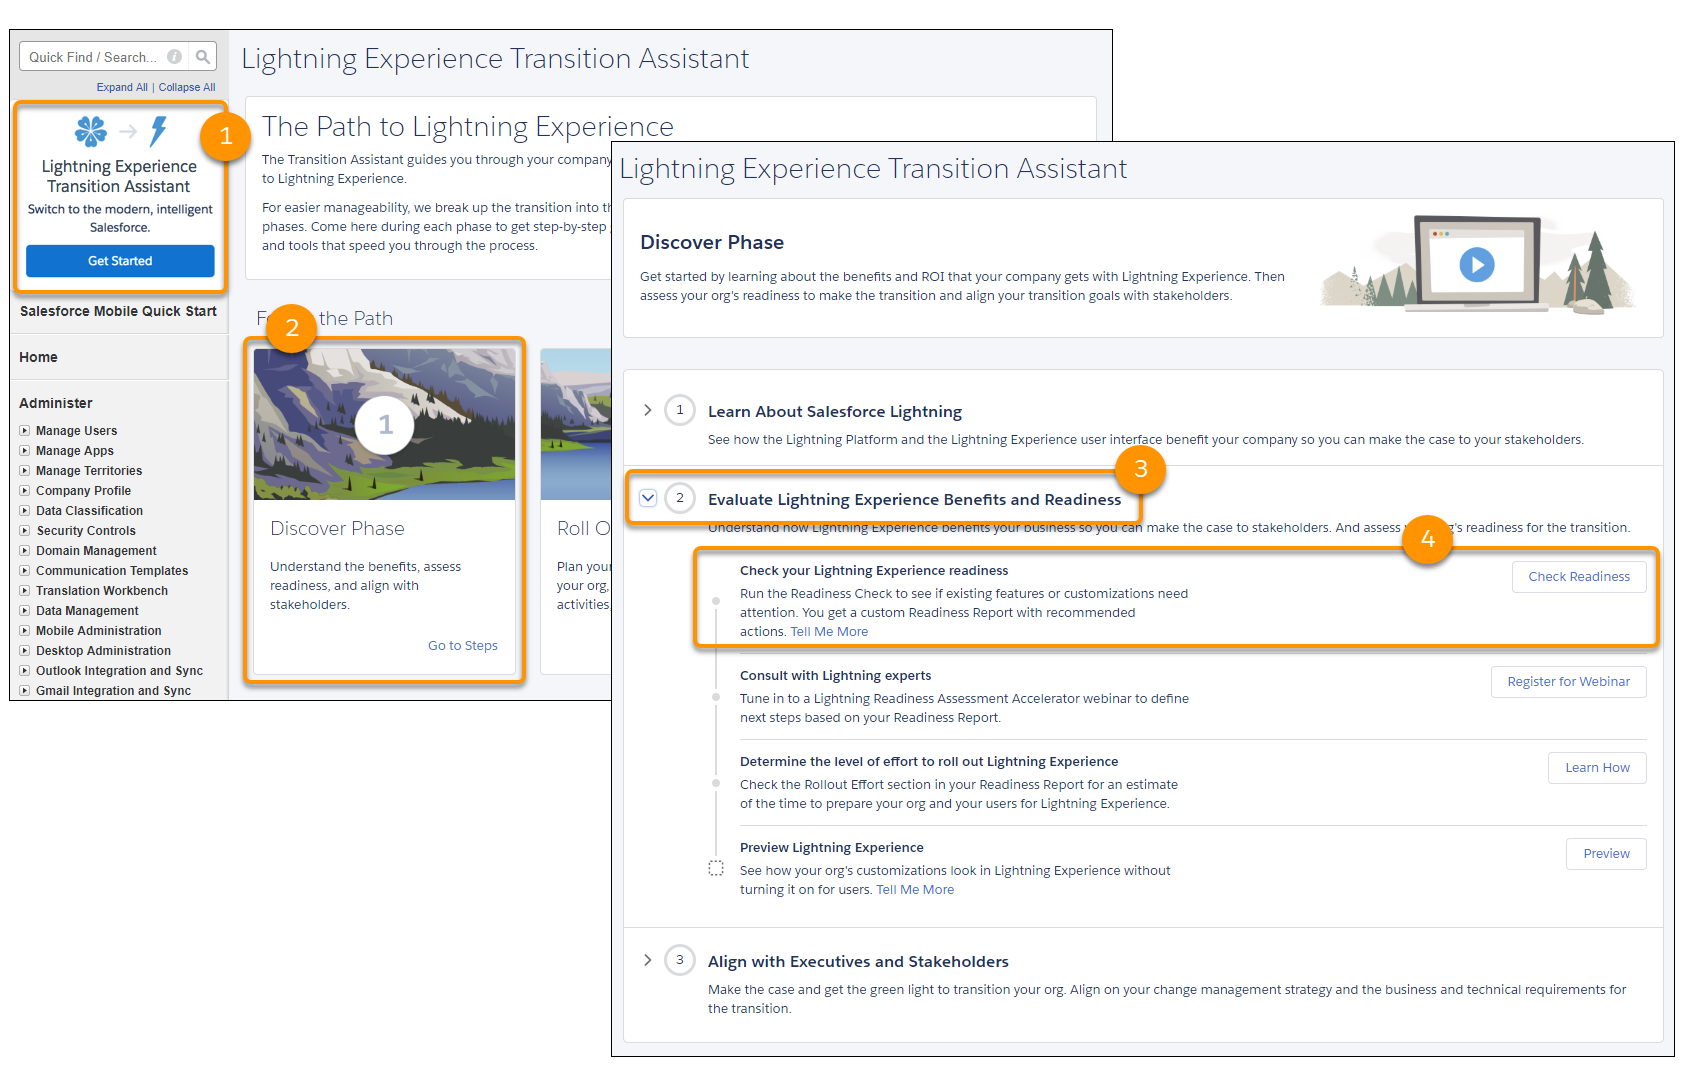Expand Data Classification tree node
Screen dimensions: 1682x1086
click(25, 511)
